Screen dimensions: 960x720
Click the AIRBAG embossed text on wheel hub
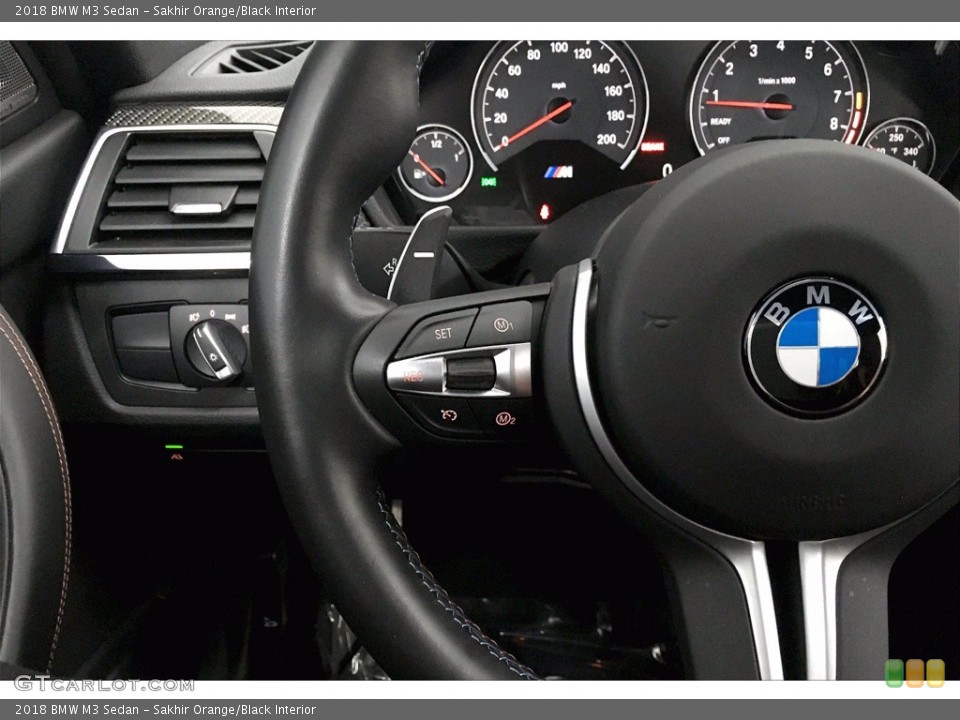[x=815, y=501]
